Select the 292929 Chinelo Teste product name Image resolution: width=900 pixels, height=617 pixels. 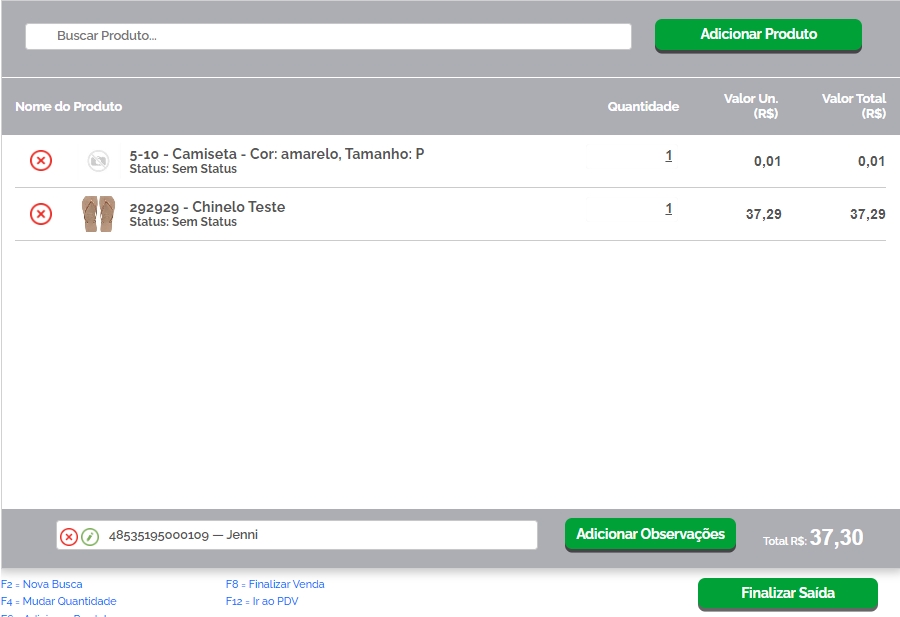(x=207, y=207)
